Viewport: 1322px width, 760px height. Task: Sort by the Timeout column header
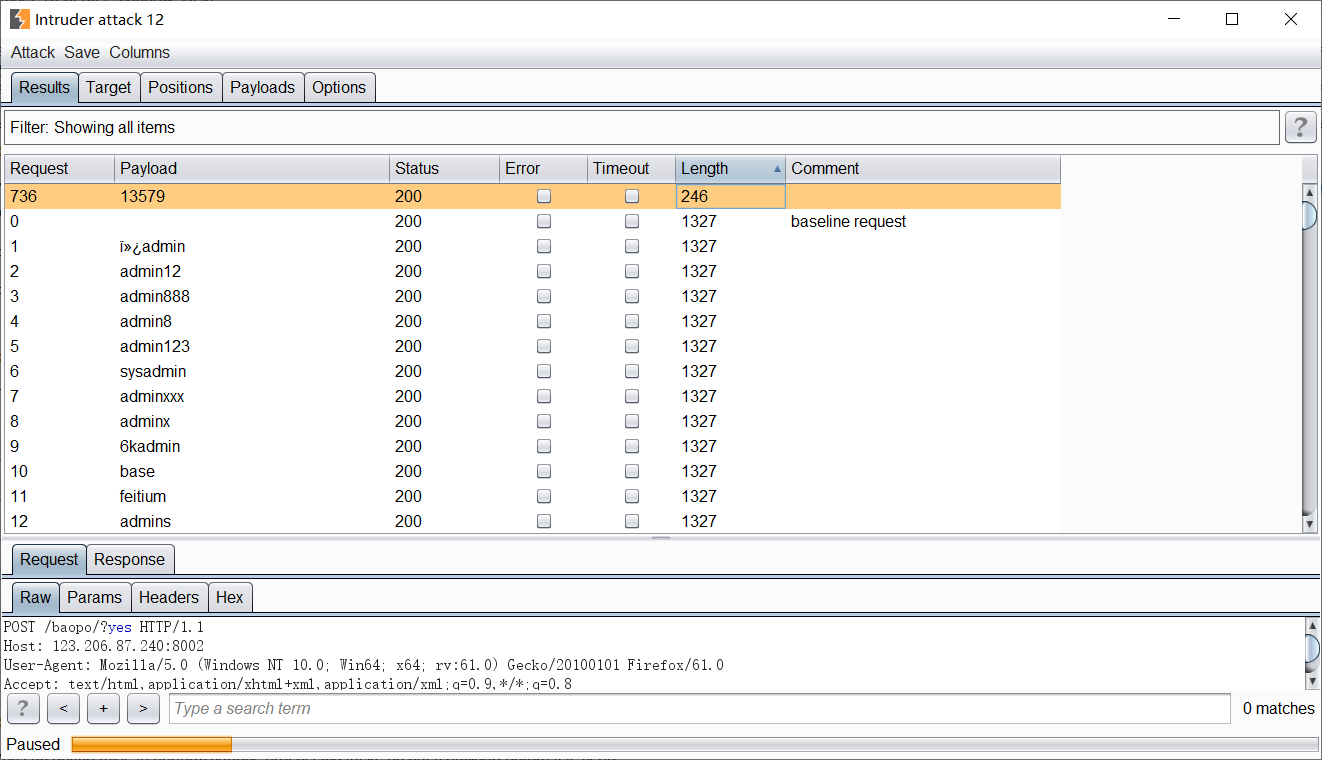(631, 169)
